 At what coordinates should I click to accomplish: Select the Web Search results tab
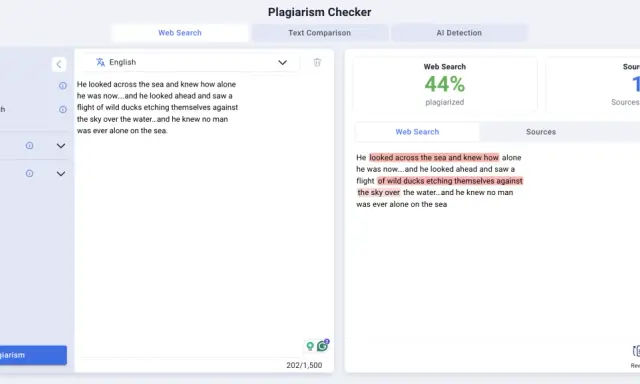(417, 132)
